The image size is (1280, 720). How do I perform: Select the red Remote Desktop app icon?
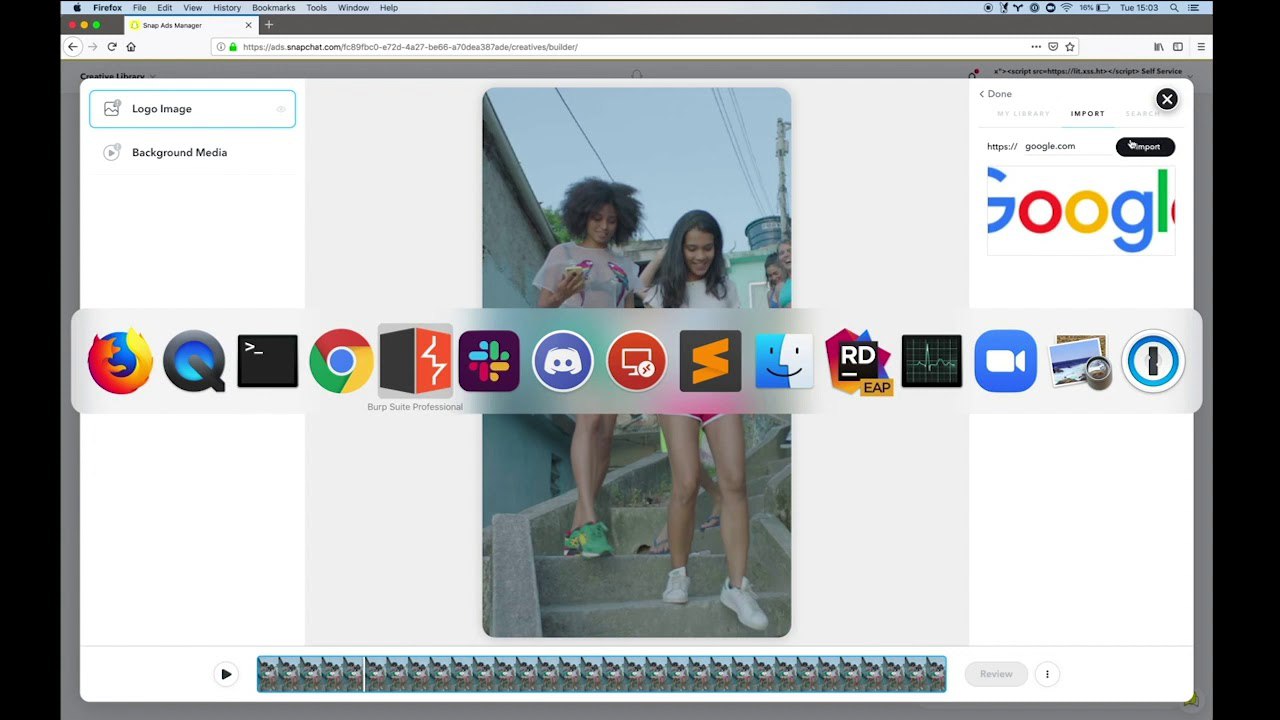point(637,361)
